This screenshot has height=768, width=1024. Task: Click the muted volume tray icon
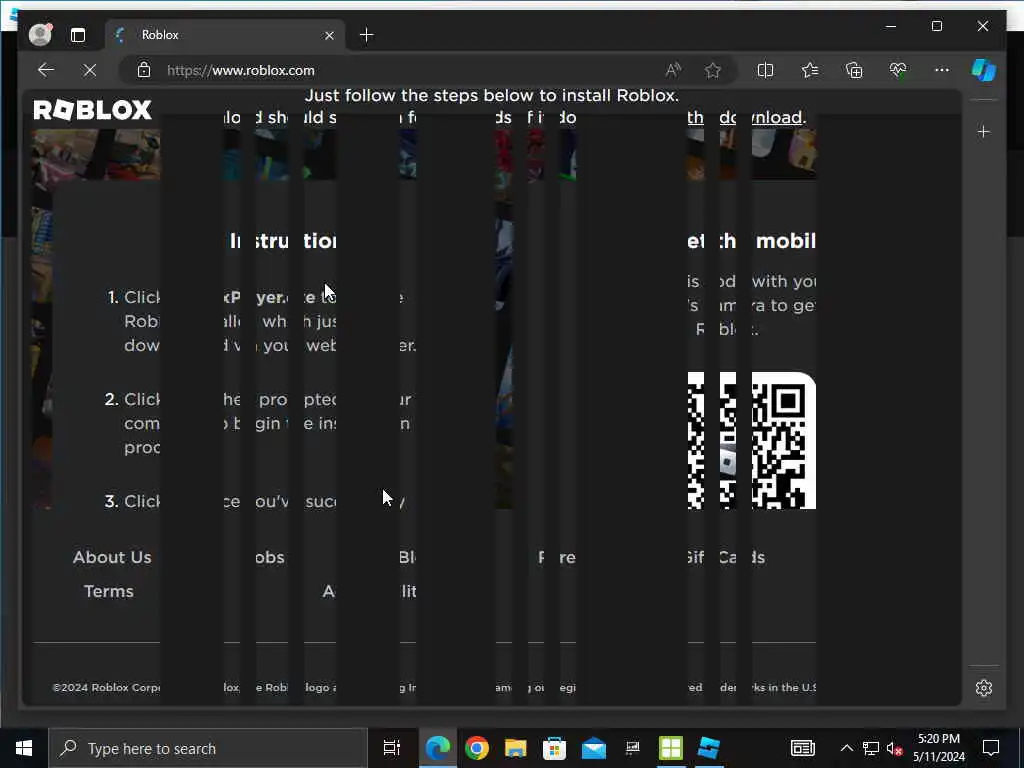895,748
